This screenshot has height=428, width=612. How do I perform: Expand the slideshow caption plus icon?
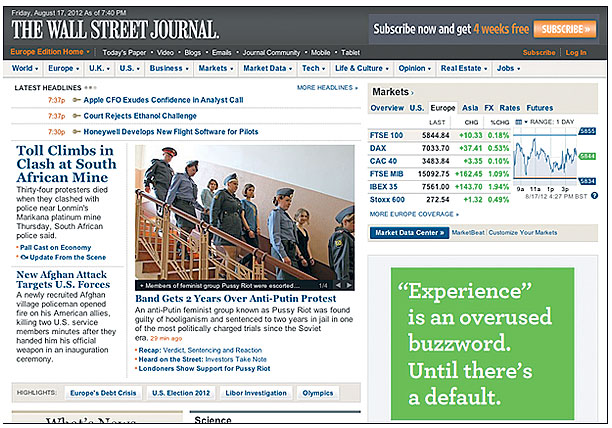pos(141,286)
